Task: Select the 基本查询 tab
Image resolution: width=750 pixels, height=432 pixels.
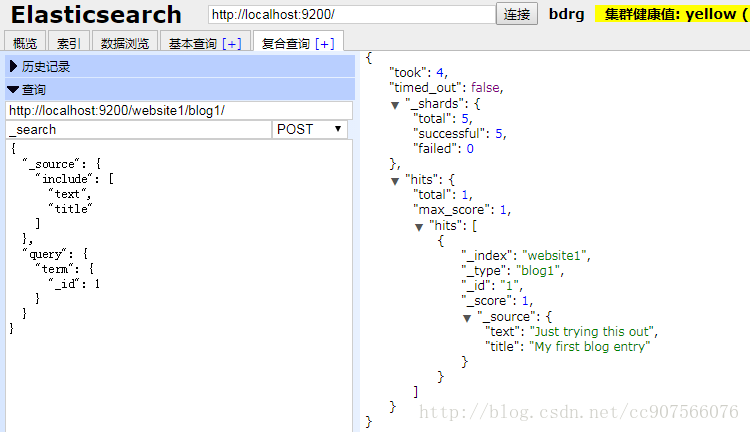Action: tap(192, 44)
